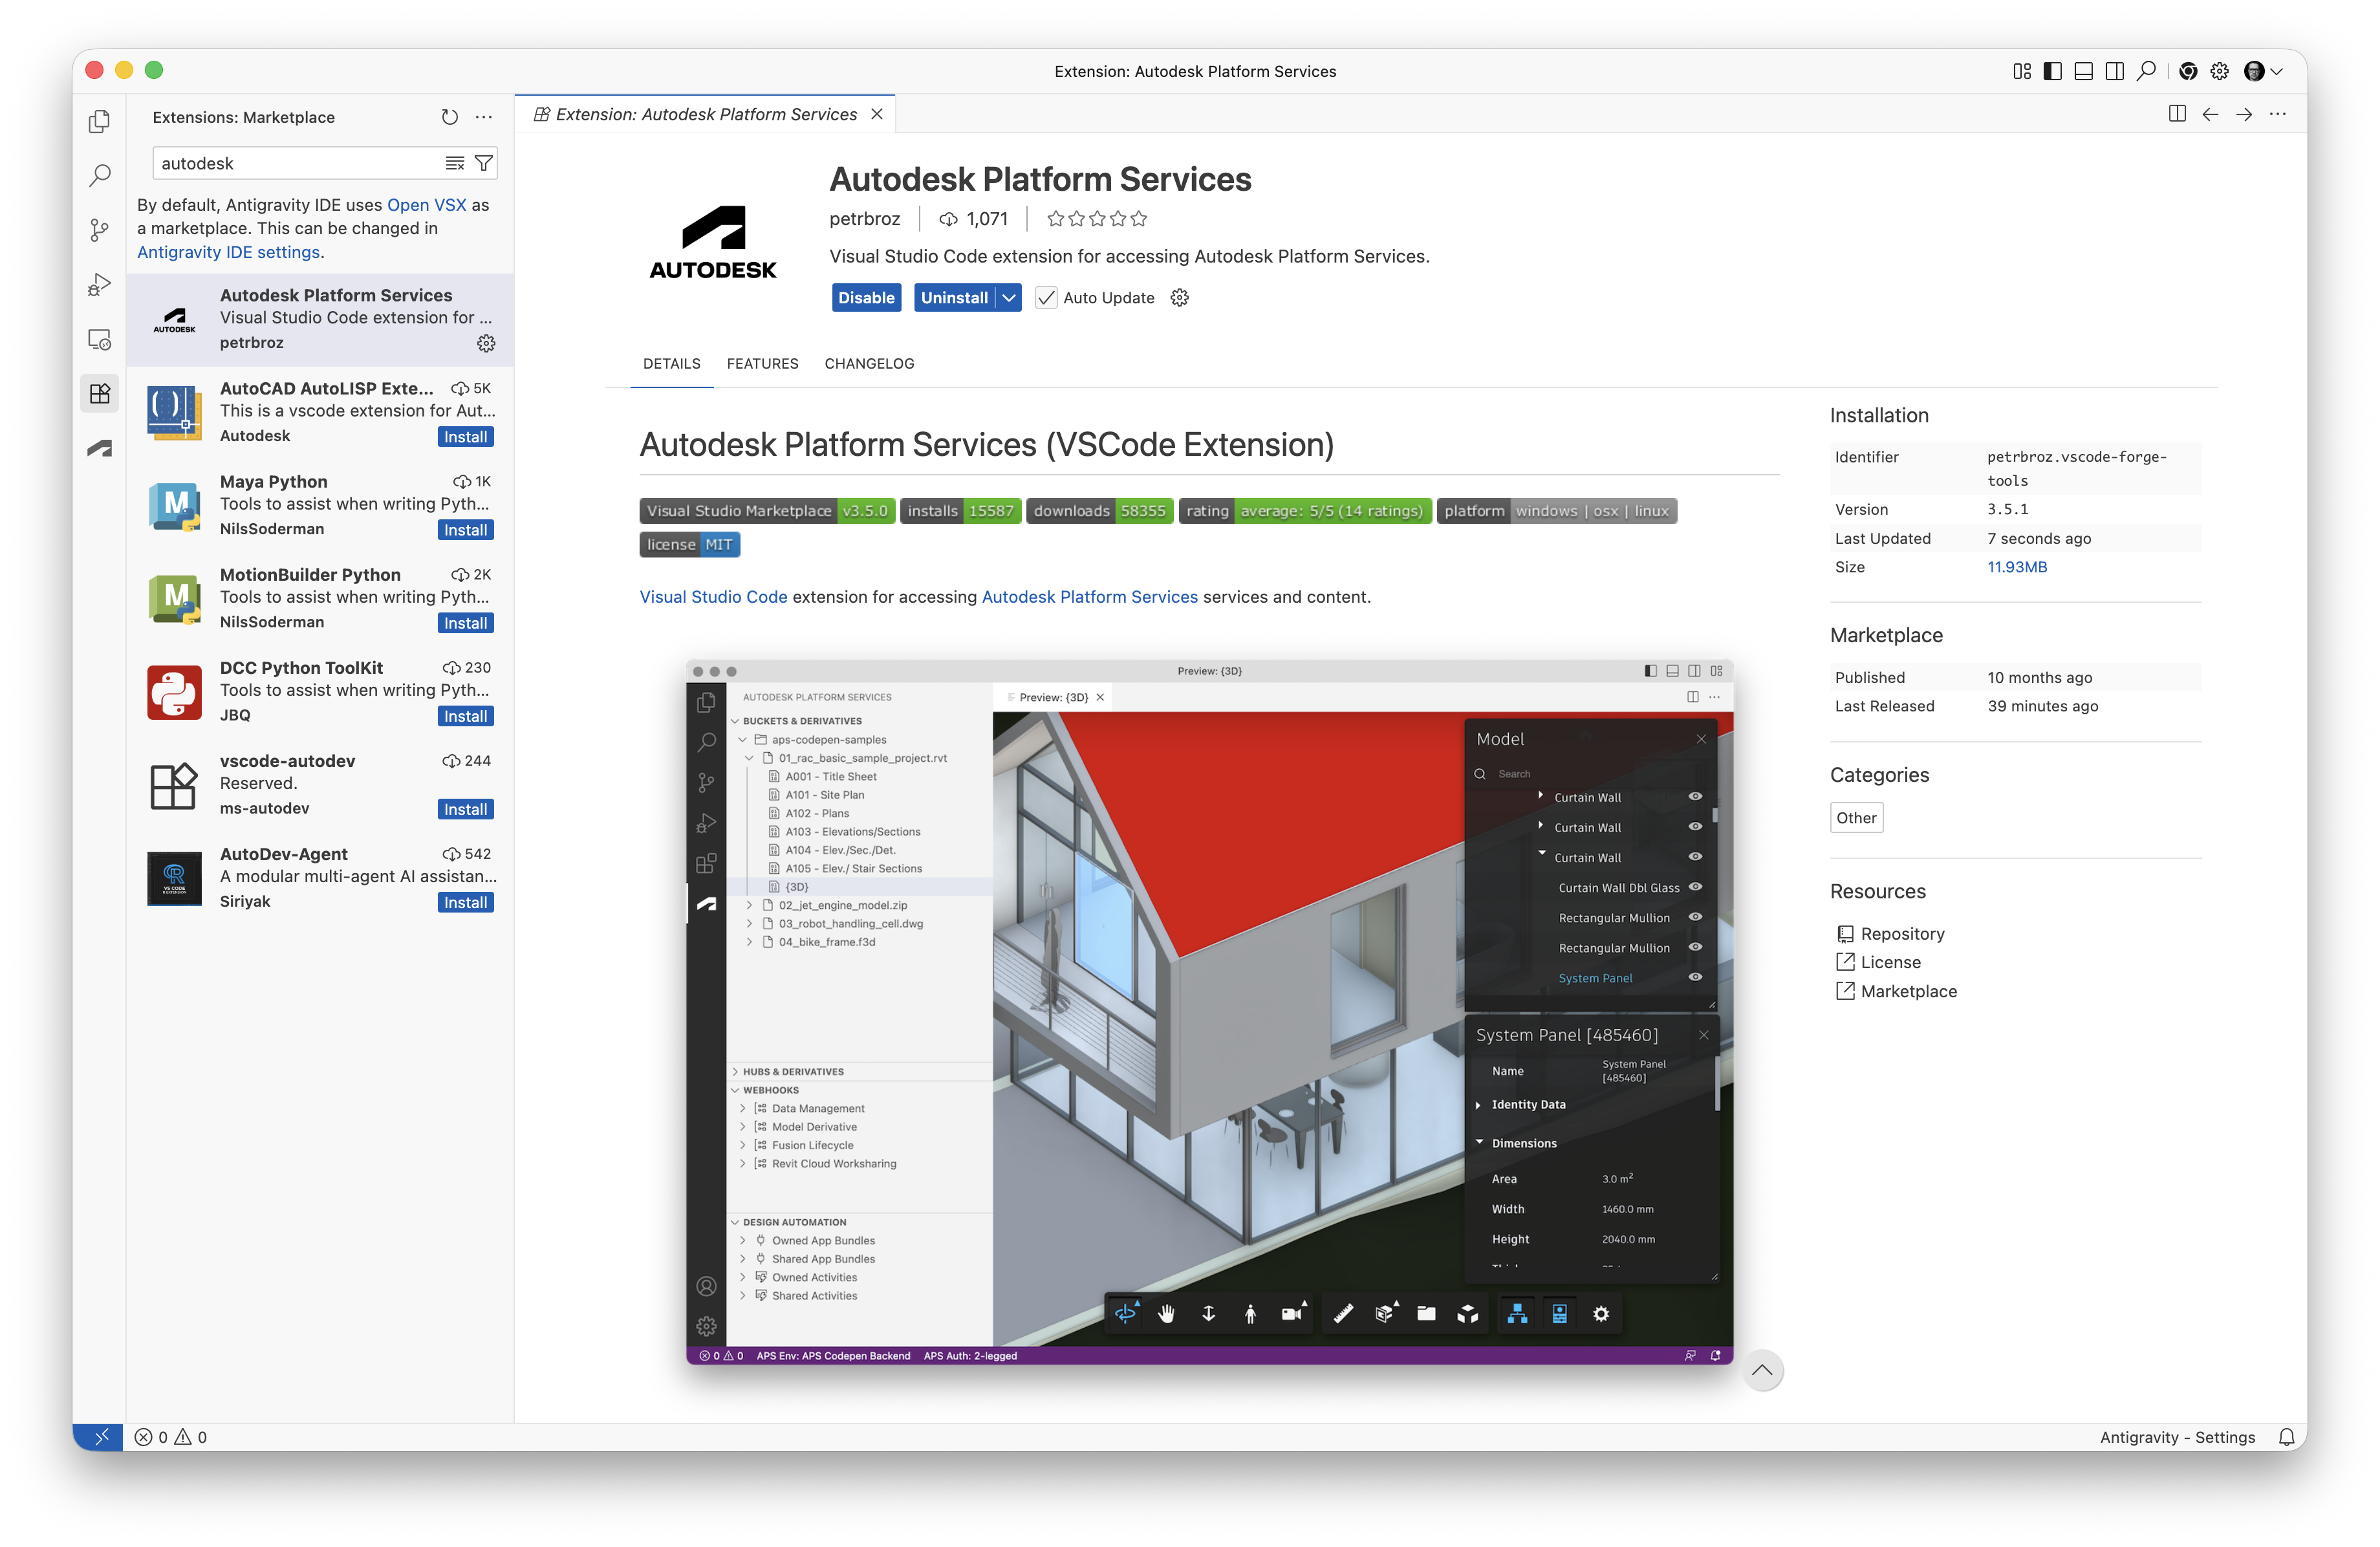Open the extension preview screenshot image
This screenshot has width=2380, height=1547.
[x=1209, y=1012]
